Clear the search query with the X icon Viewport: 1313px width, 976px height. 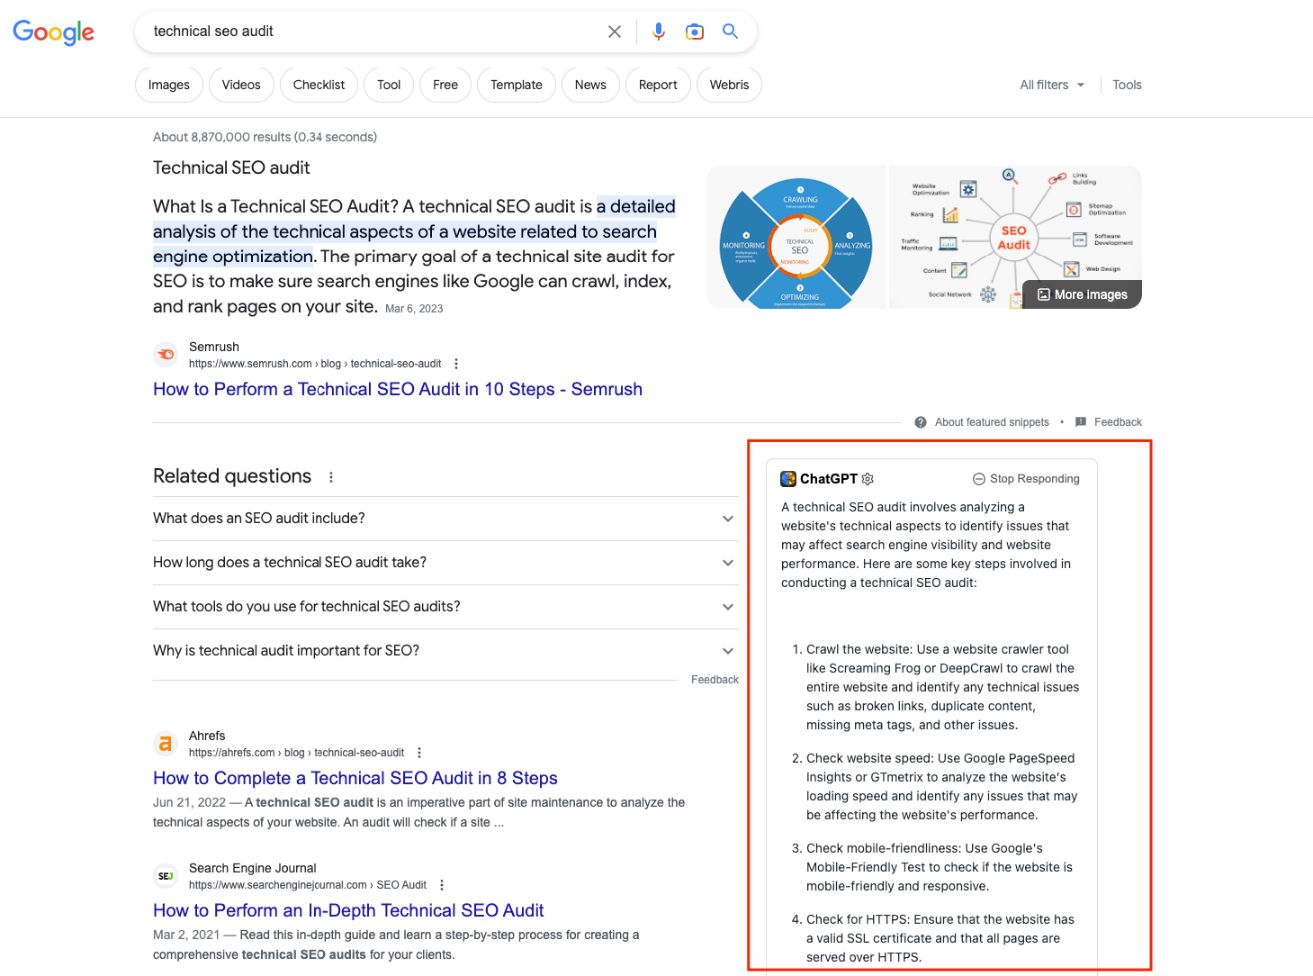(x=613, y=31)
